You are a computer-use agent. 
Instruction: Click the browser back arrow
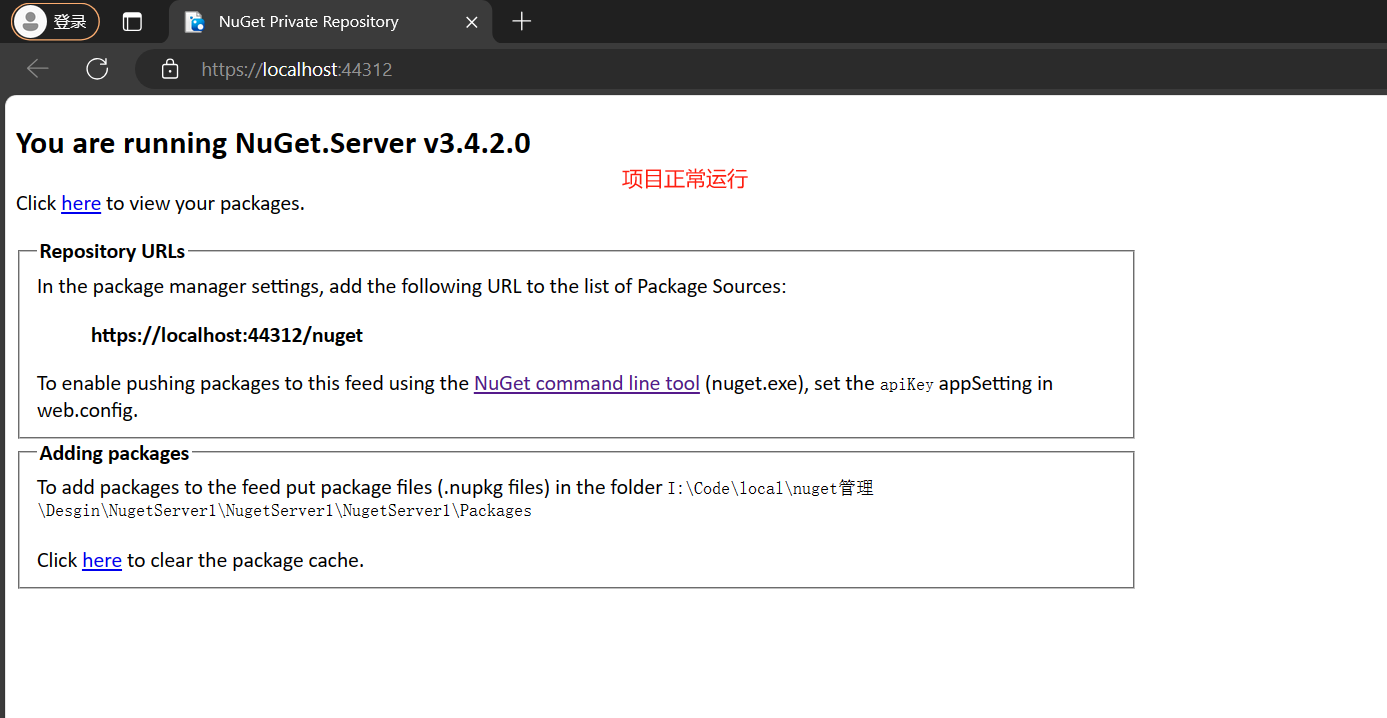point(38,69)
